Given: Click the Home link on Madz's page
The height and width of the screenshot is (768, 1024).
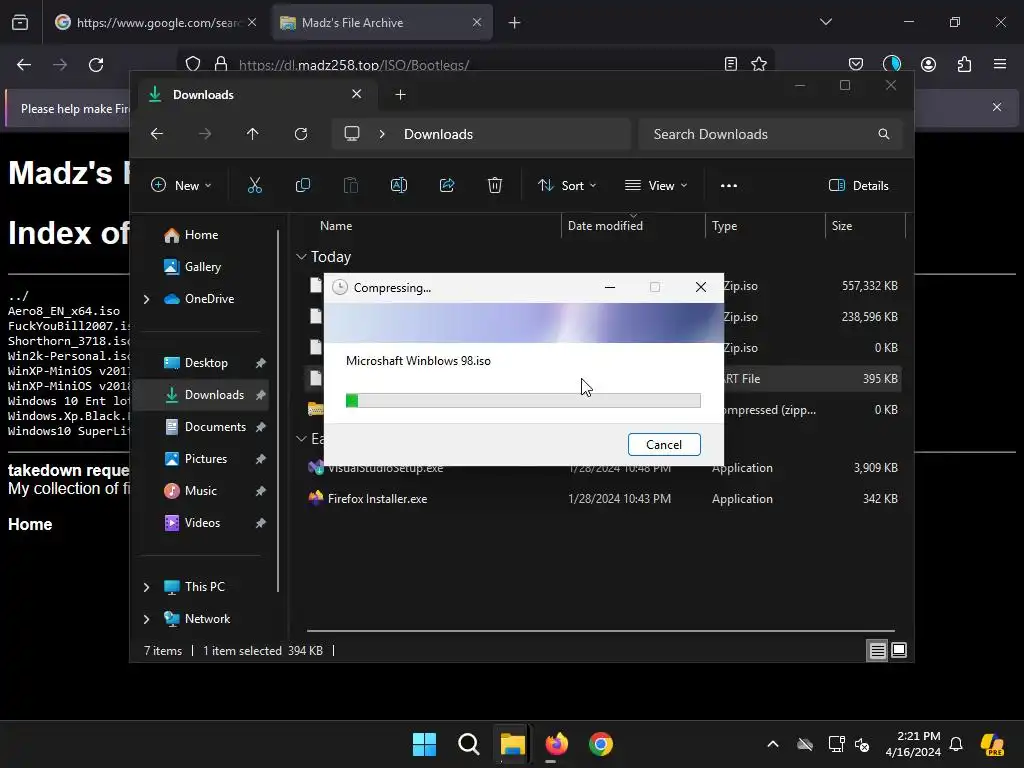Looking at the screenshot, I should [x=30, y=524].
